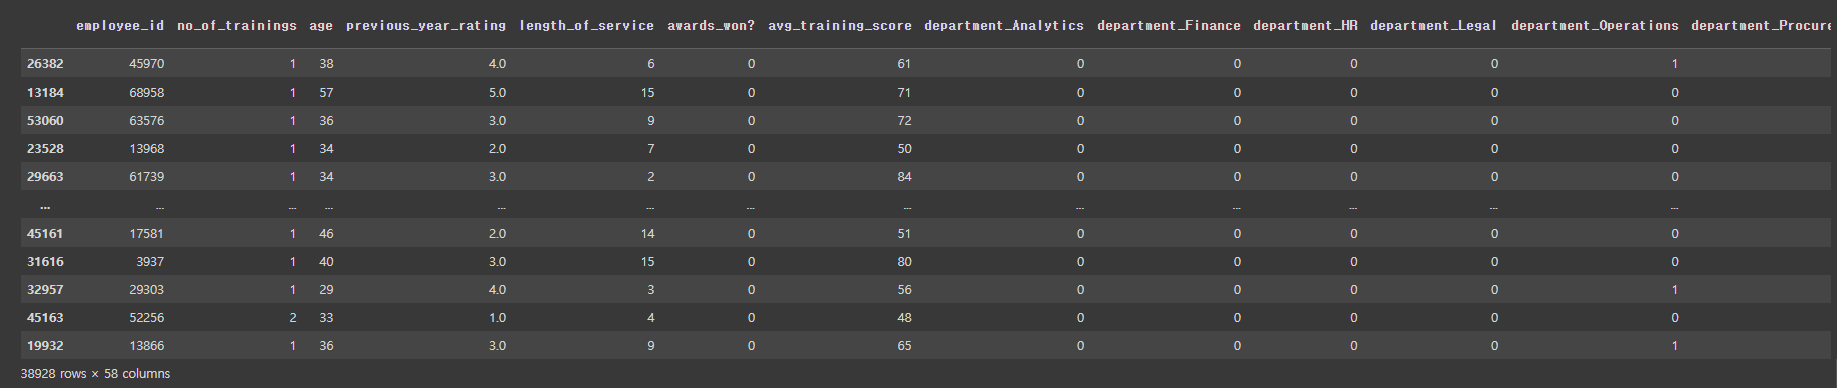Viewport: 1837px width, 388px height.
Task: Click rating 5.0 in row 13184
Action: (497, 92)
